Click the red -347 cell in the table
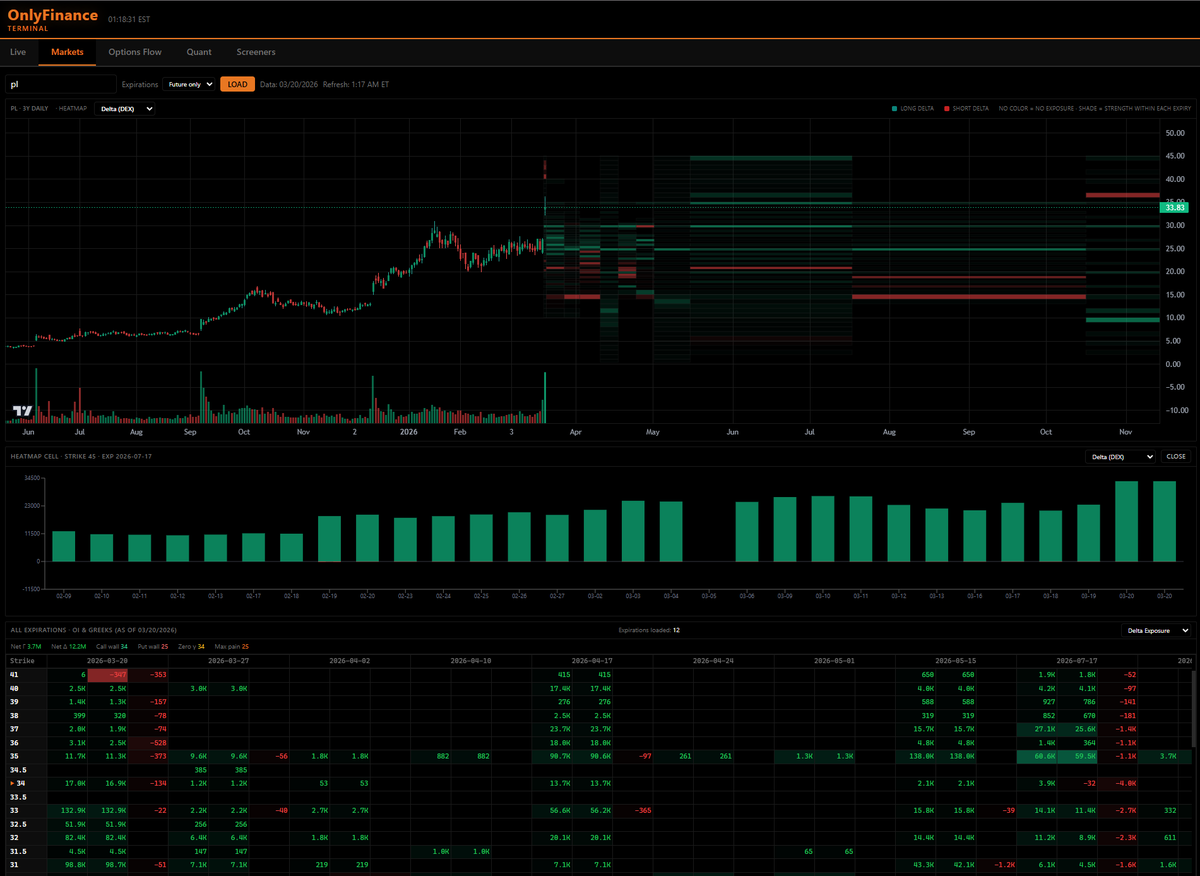This screenshot has width=1200, height=876. pyautogui.click(x=108, y=675)
